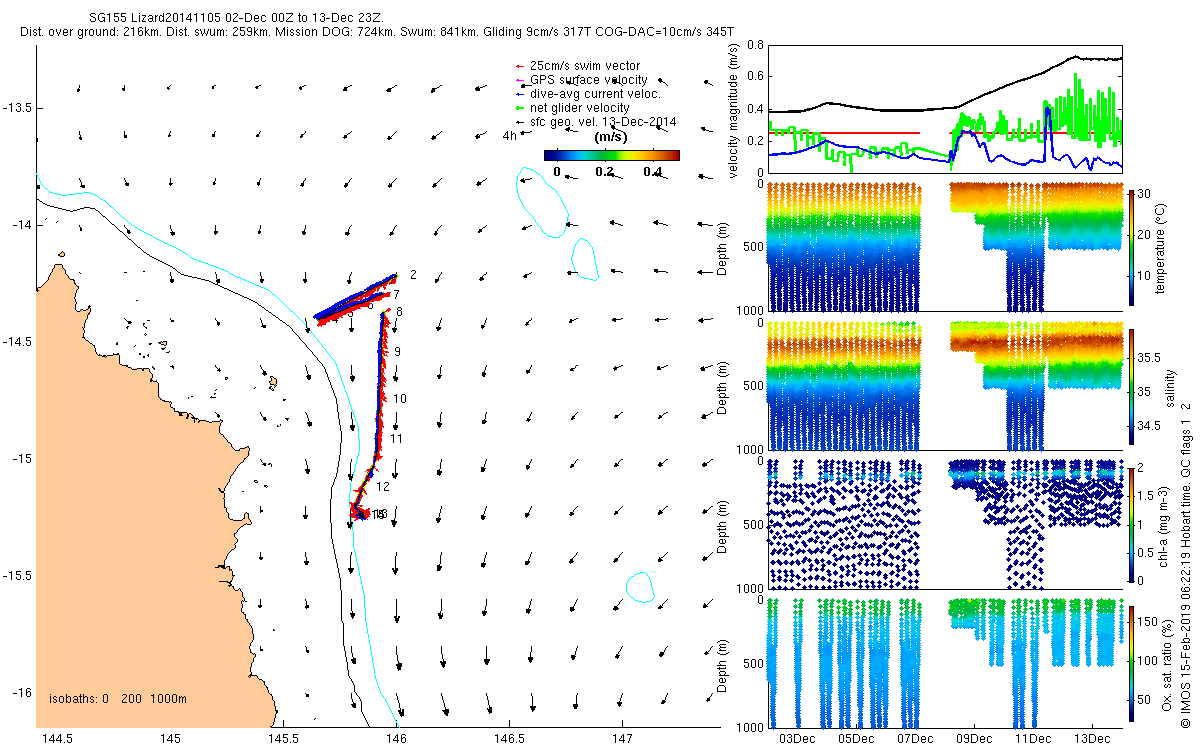Click the '0.6' tick on velocity magnitude axis
1200x750 pixels.
[x=755, y=76]
